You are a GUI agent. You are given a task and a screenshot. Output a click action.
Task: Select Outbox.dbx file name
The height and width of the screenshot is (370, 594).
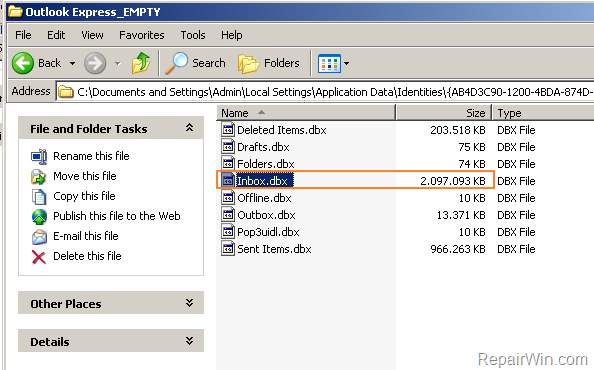point(266,215)
